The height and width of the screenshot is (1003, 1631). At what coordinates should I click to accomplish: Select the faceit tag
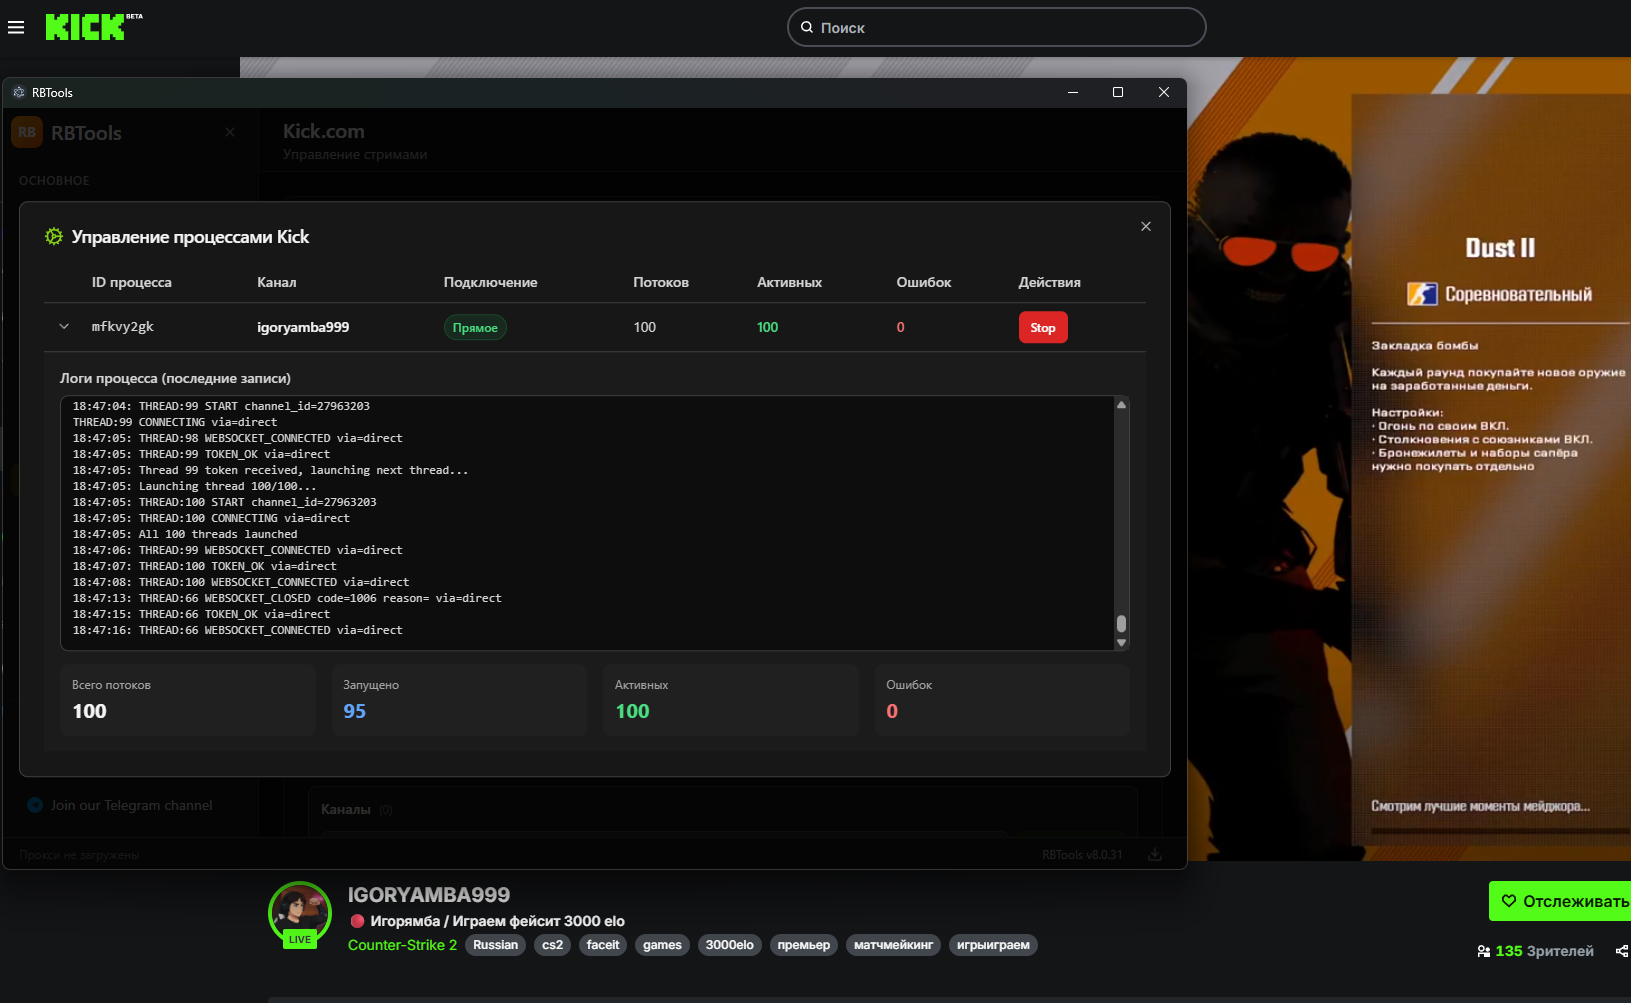click(x=603, y=945)
